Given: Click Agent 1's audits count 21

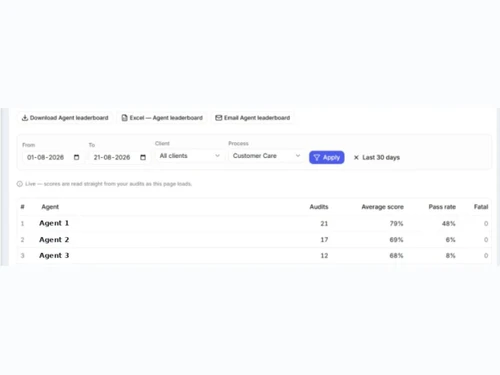Looking at the screenshot, I should click(324, 223).
